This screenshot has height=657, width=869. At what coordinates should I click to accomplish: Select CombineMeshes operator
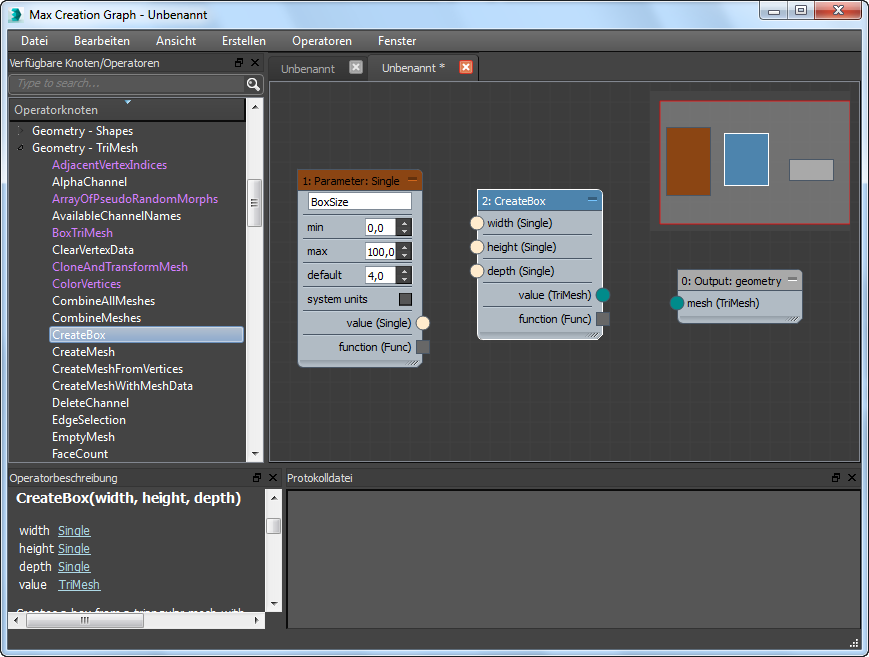pyautogui.click(x=96, y=318)
